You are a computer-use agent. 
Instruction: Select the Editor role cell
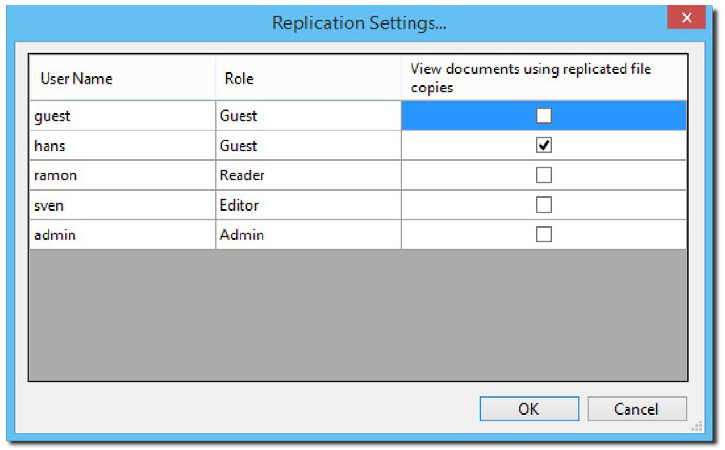[x=307, y=205]
